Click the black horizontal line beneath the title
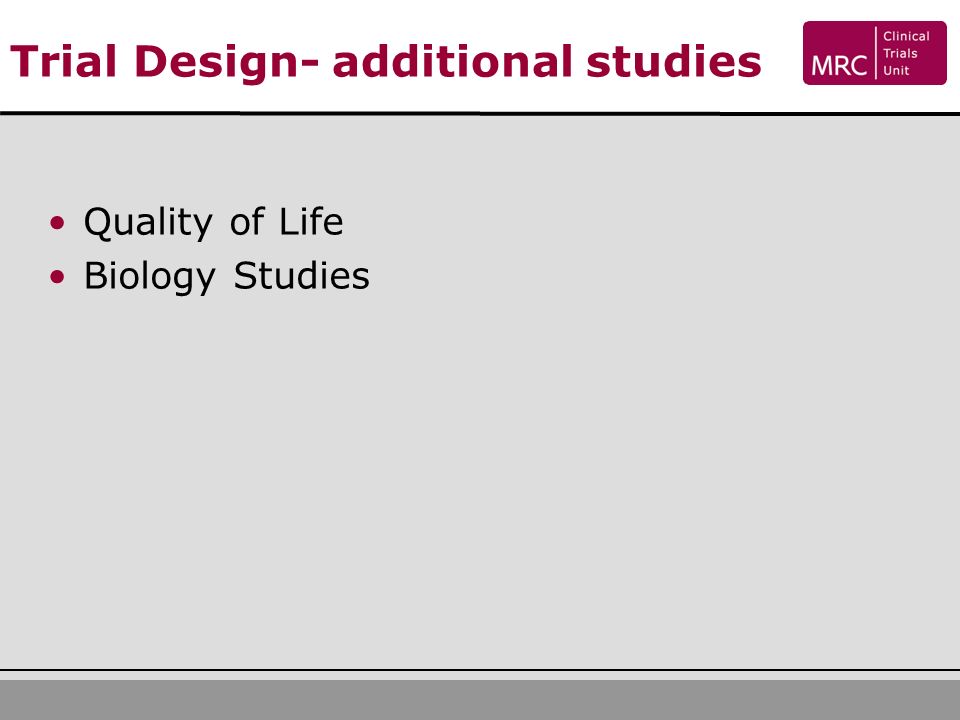 pyautogui.click(x=480, y=113)
